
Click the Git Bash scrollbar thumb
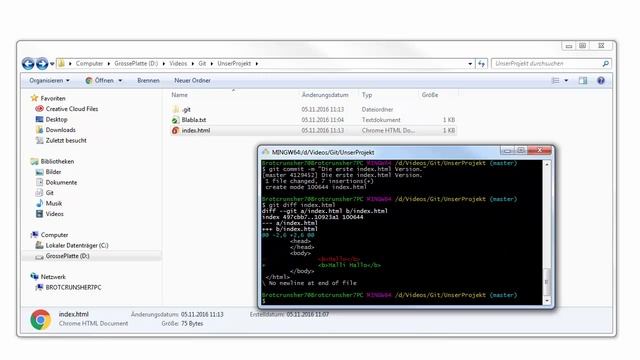[547, 281]
